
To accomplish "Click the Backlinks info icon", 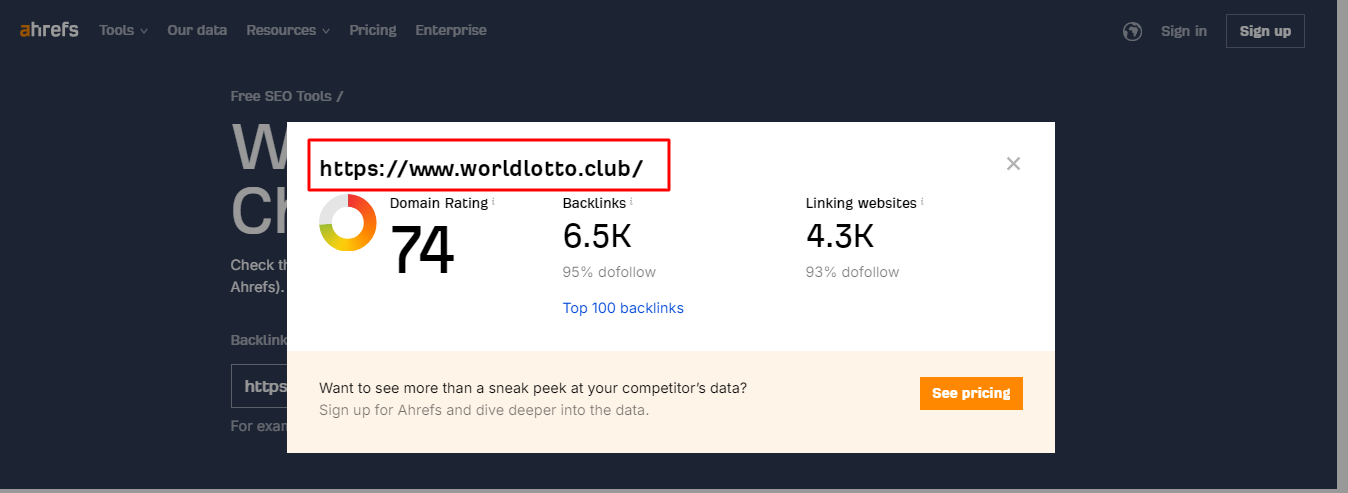I will 631,202.
